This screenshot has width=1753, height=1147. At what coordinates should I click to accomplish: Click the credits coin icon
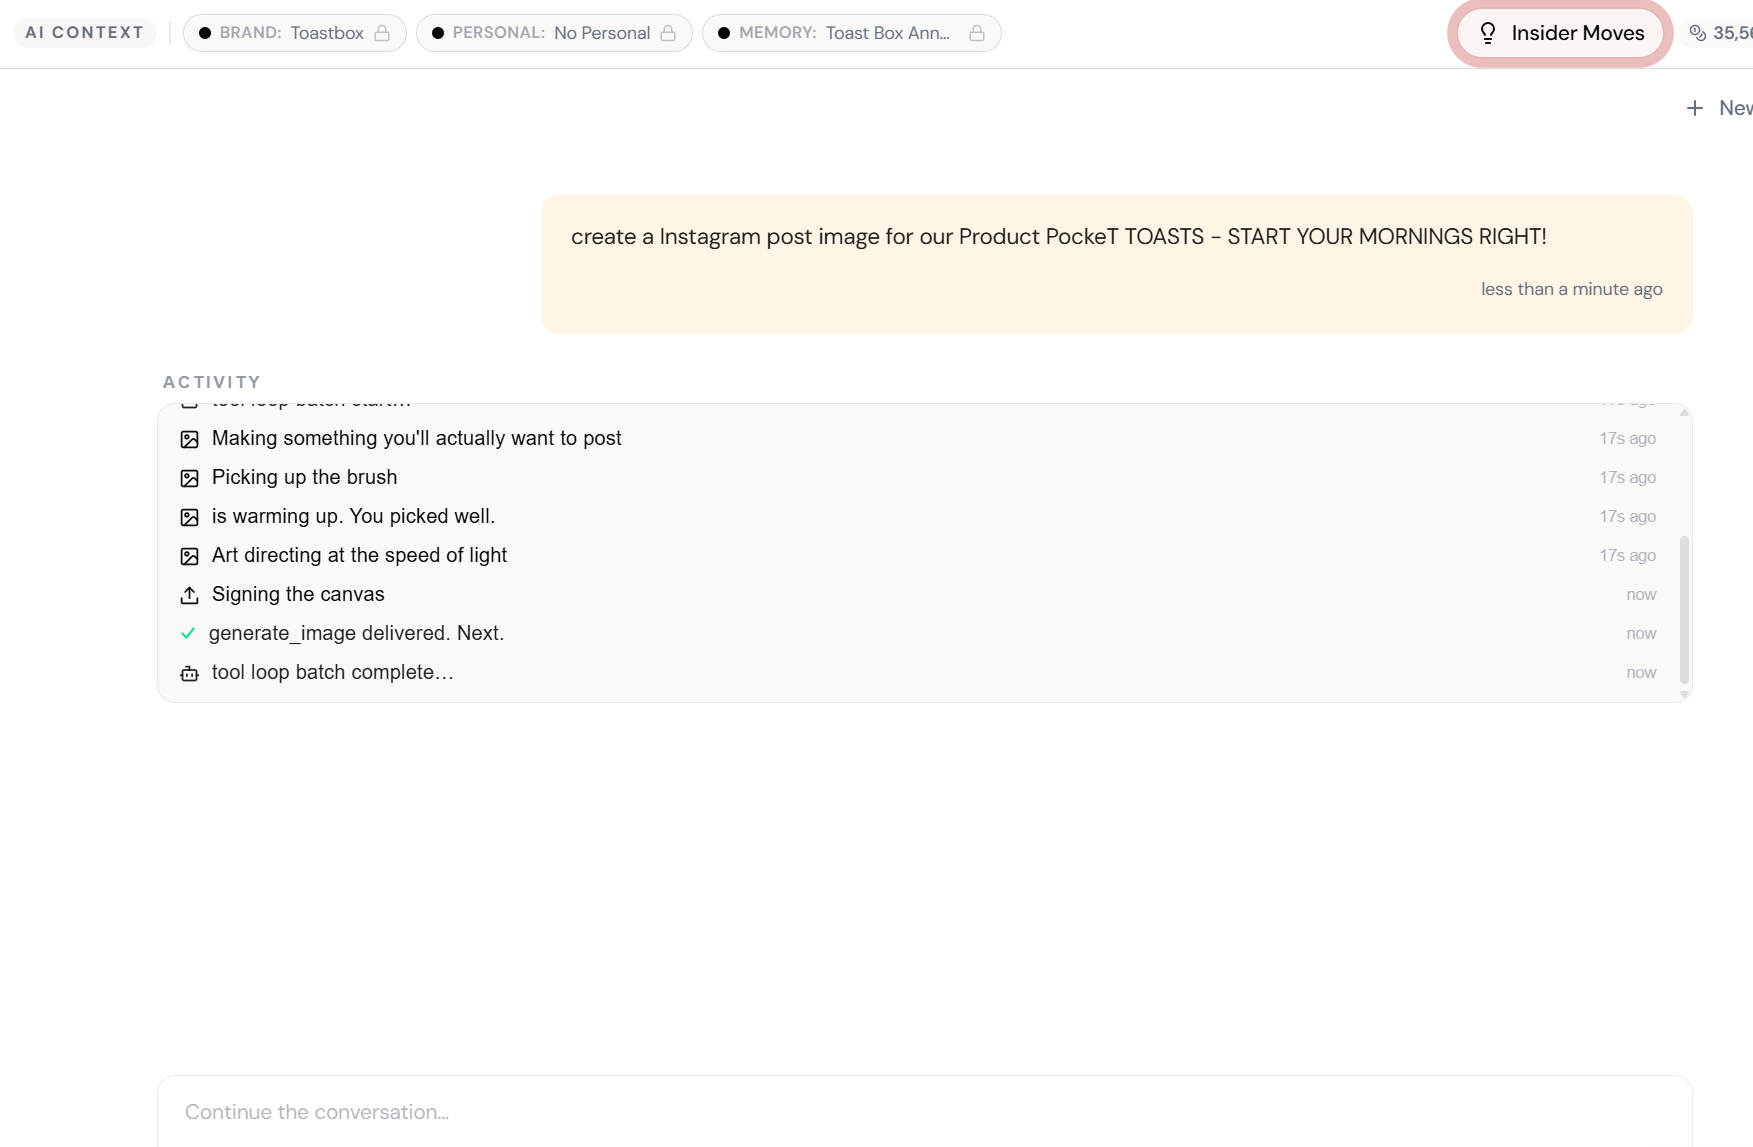[x=1697, y=33]
